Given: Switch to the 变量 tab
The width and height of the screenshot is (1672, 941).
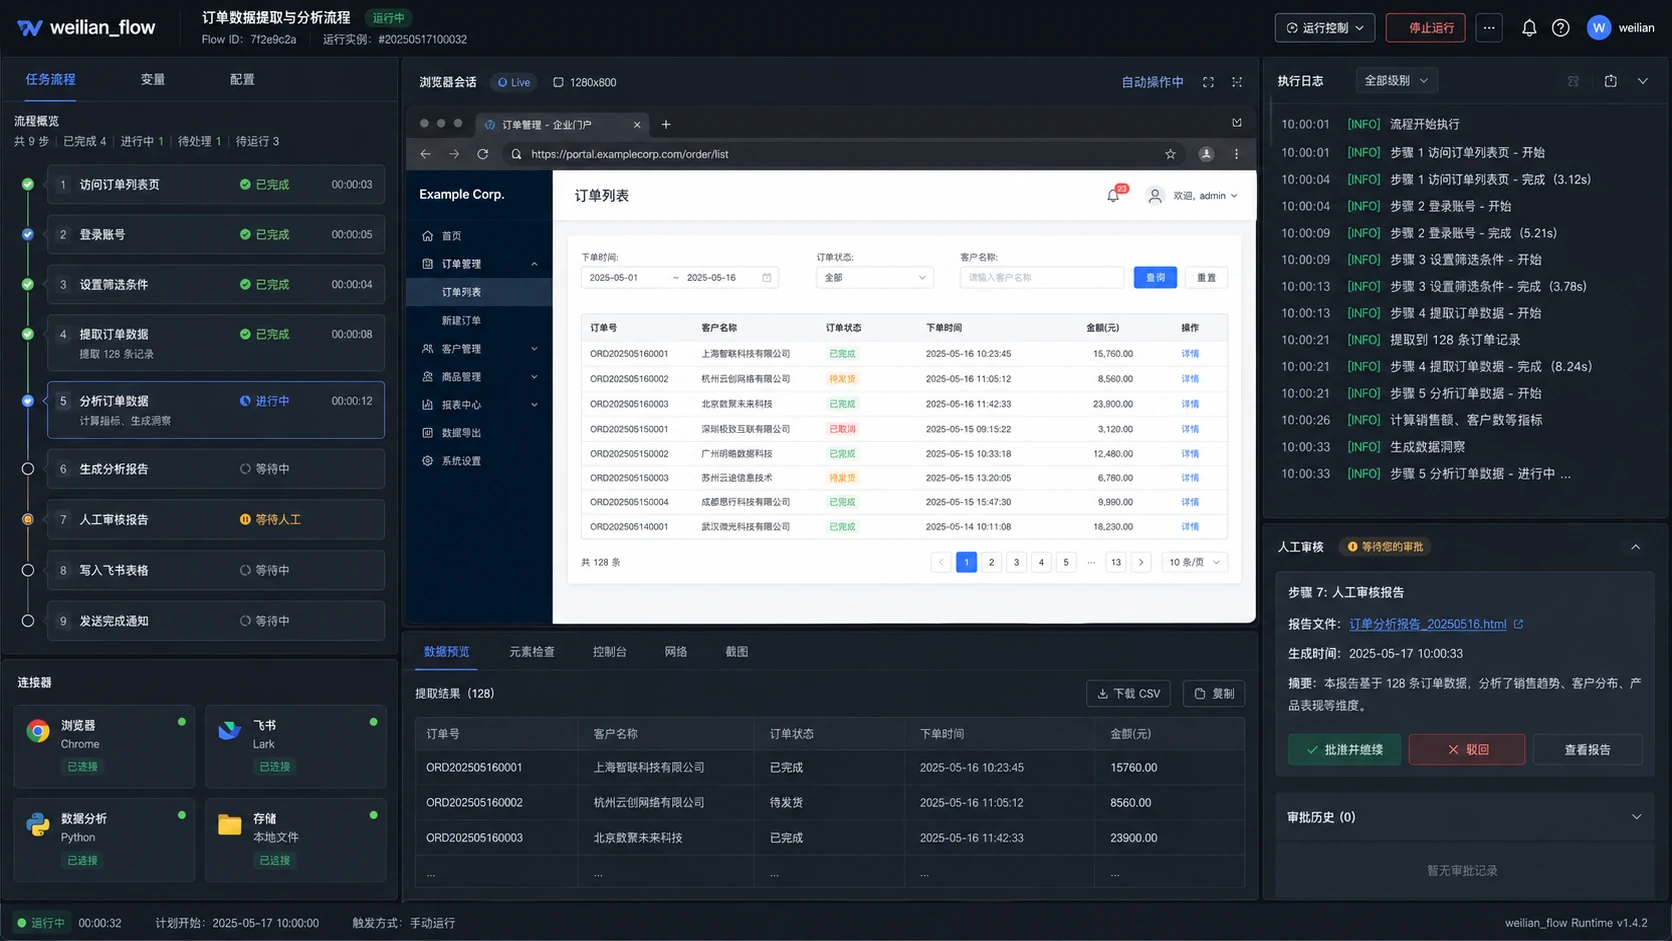Looking at the screenshot, I should (x=153, y=79).
